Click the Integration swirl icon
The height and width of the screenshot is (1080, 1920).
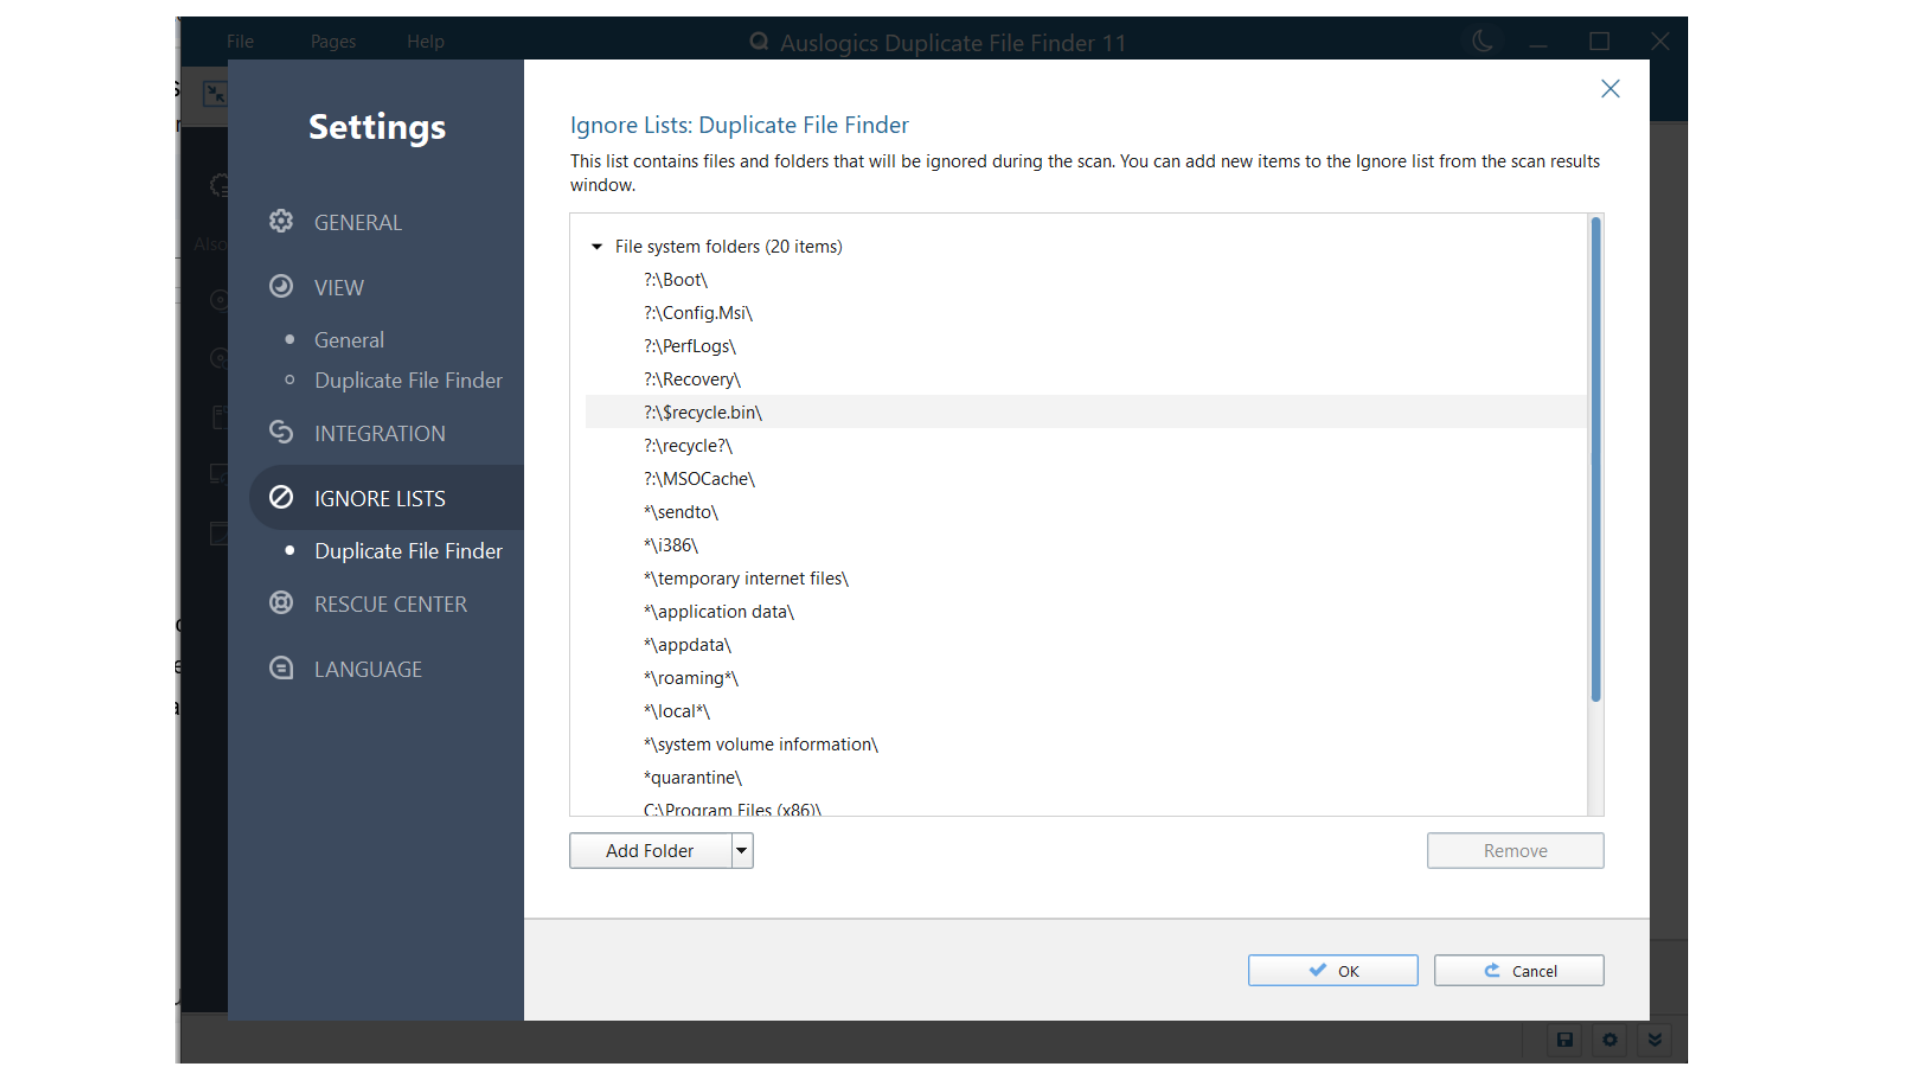click(281, 432)
